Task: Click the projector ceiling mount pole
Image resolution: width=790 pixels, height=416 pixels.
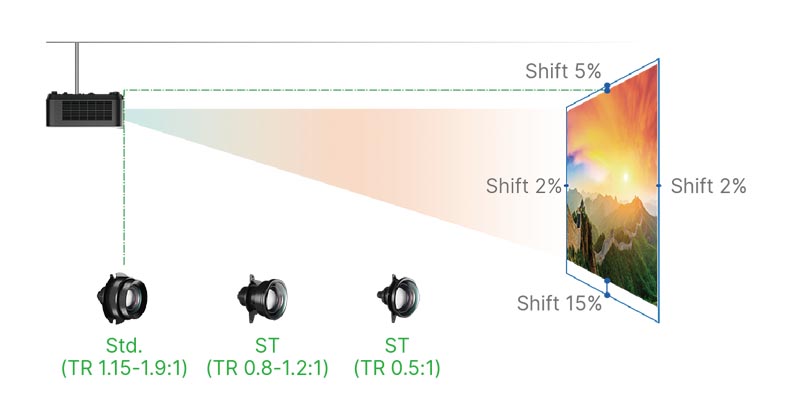Action: point(77,68)
